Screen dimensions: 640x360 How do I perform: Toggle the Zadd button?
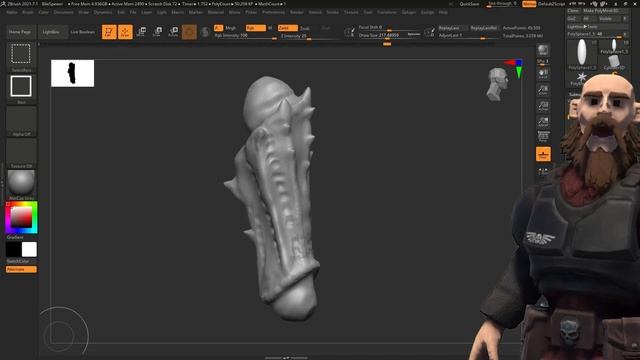[288, 28]
